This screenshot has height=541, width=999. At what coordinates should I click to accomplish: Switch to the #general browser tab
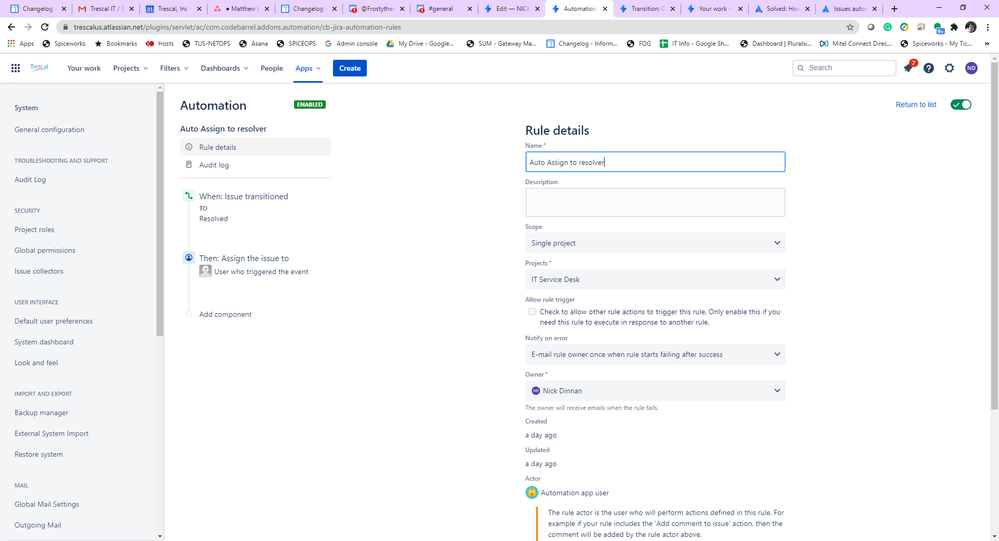[x=443, y=9]
